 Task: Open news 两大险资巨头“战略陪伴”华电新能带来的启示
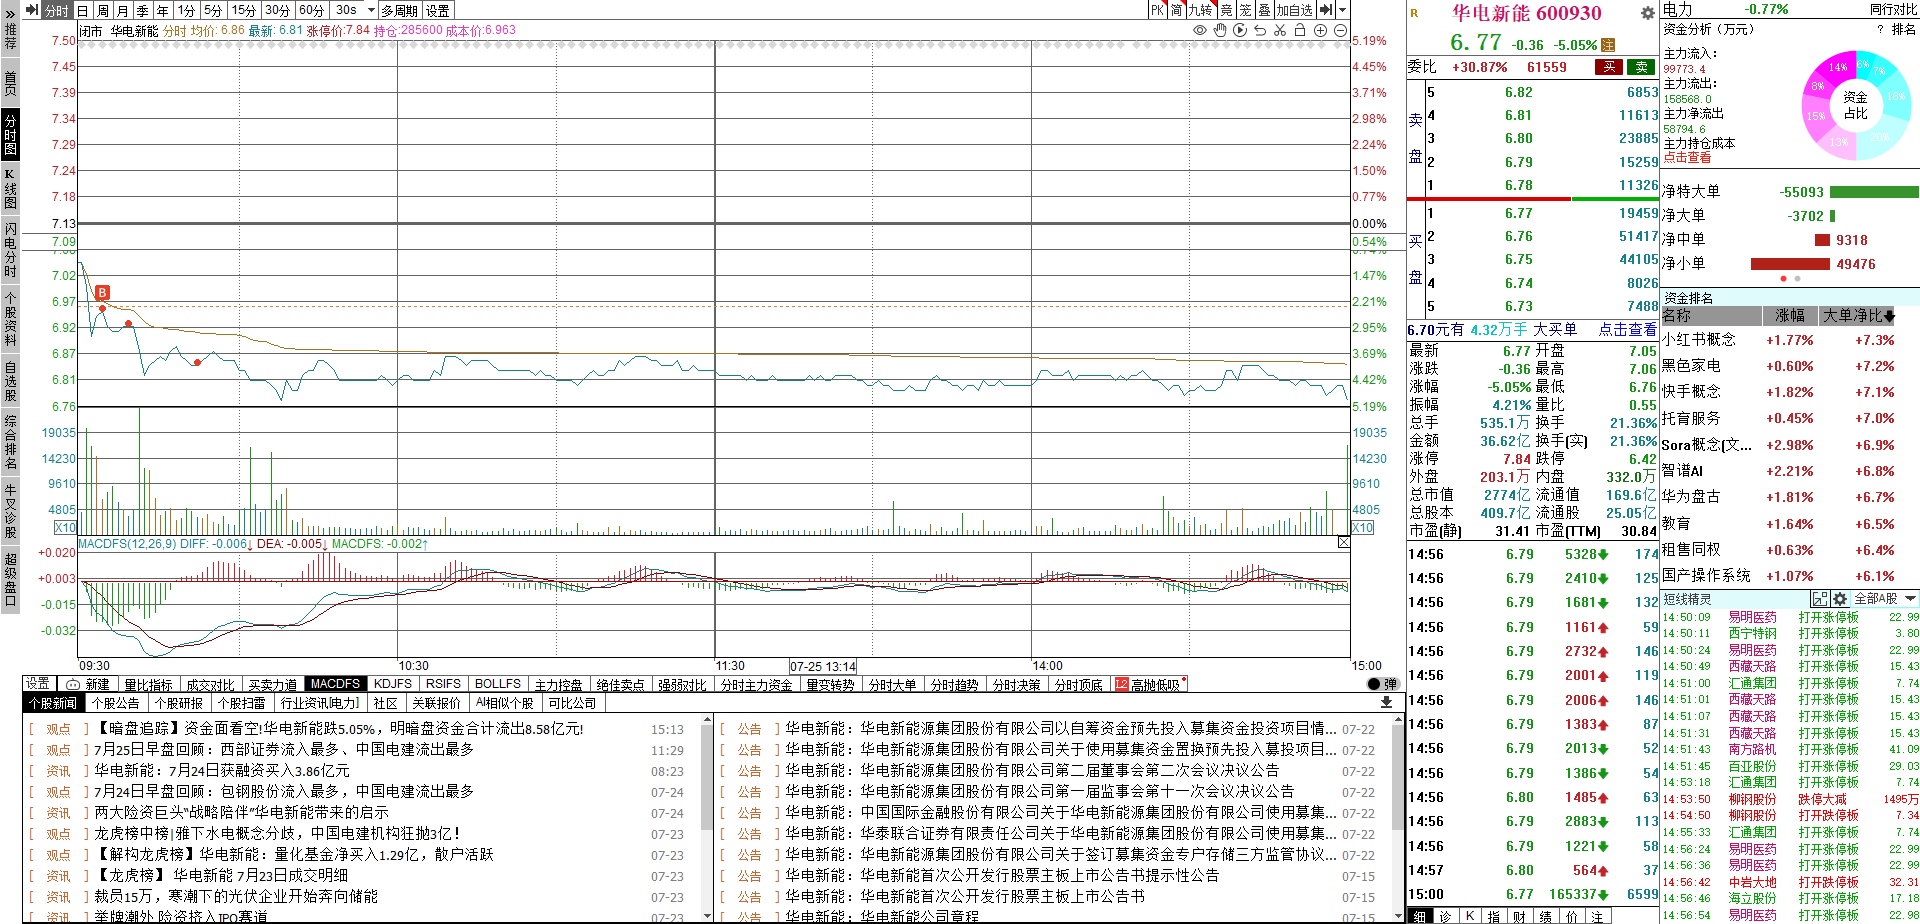pos(241,813)
